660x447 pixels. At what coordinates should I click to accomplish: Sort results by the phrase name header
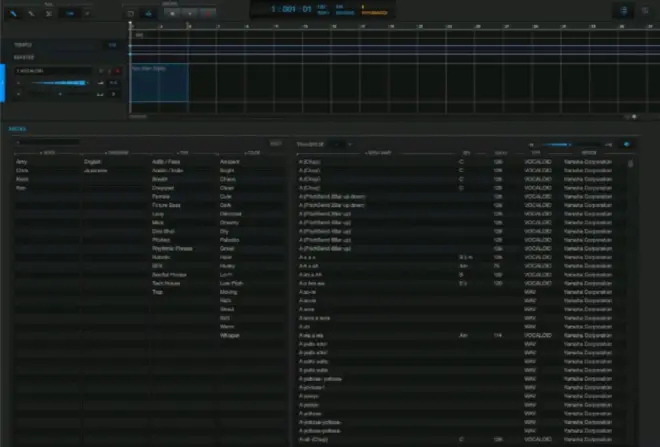(x=378, y=153)
